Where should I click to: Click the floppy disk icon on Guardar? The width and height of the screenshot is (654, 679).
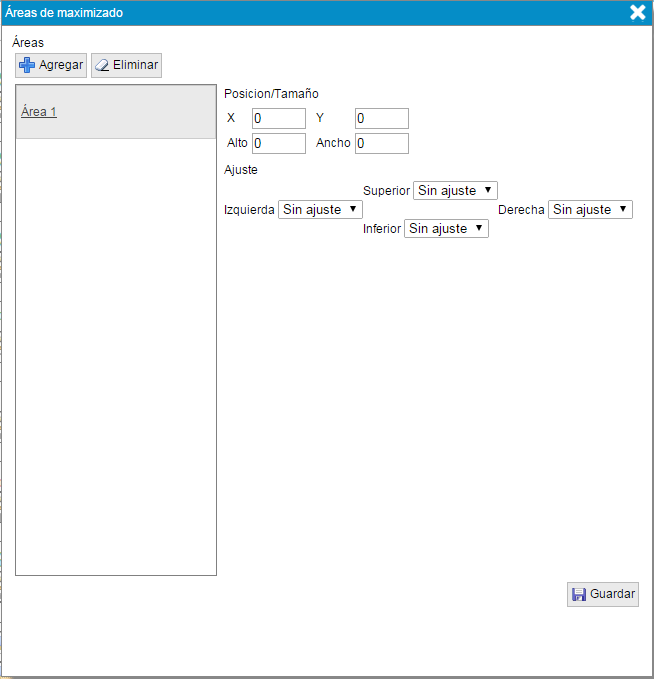[x=578, y=594]
